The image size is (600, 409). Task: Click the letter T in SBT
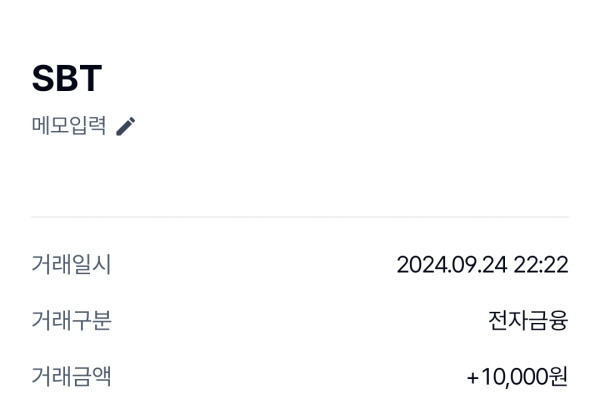tap(91, 78)
